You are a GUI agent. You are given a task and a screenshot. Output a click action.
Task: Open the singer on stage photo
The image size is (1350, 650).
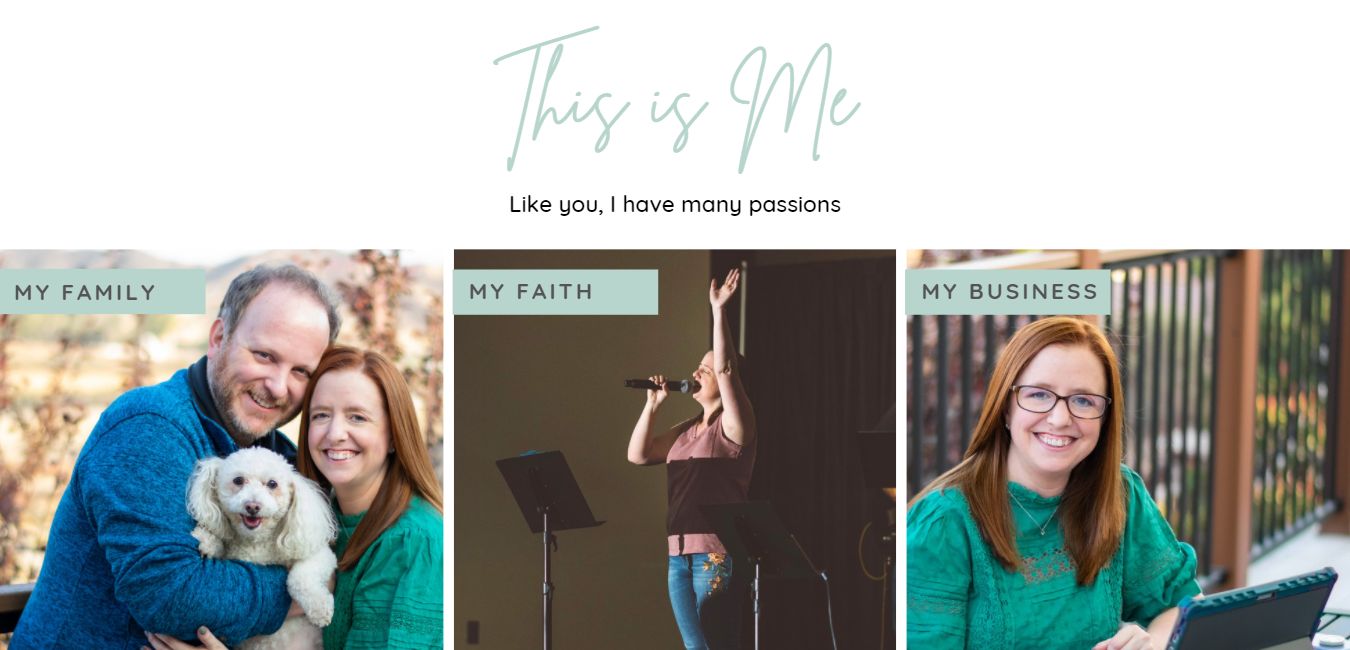pyautogui.click(x=675, y=449)
